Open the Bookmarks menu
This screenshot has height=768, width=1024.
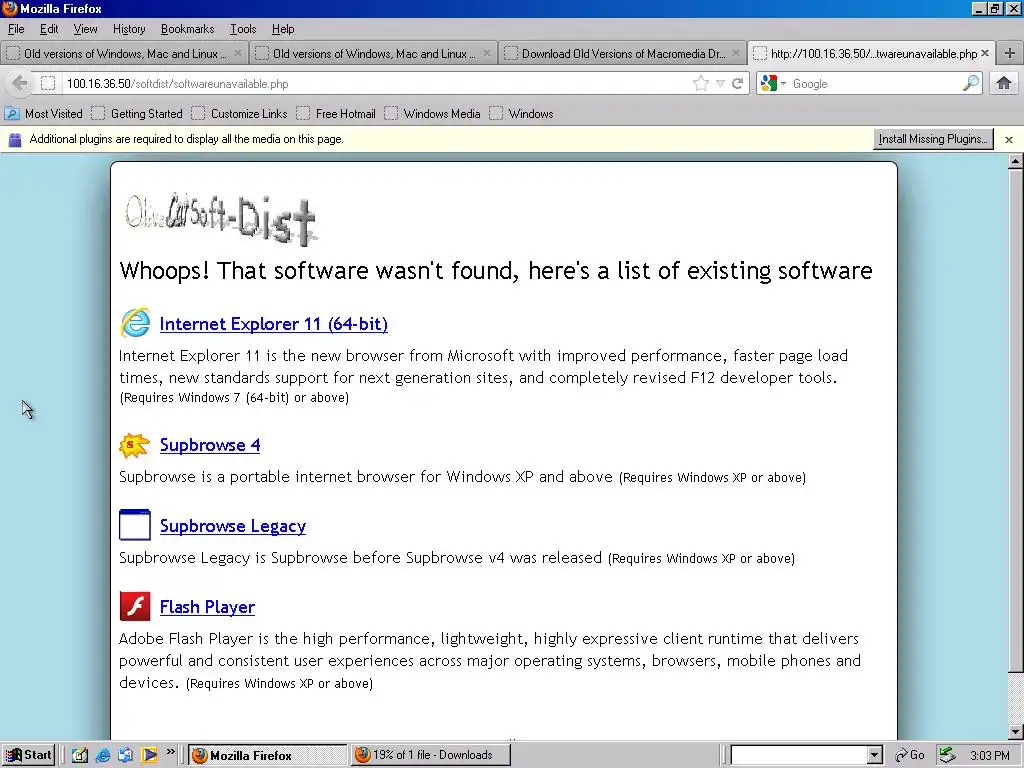pos(187,29)
